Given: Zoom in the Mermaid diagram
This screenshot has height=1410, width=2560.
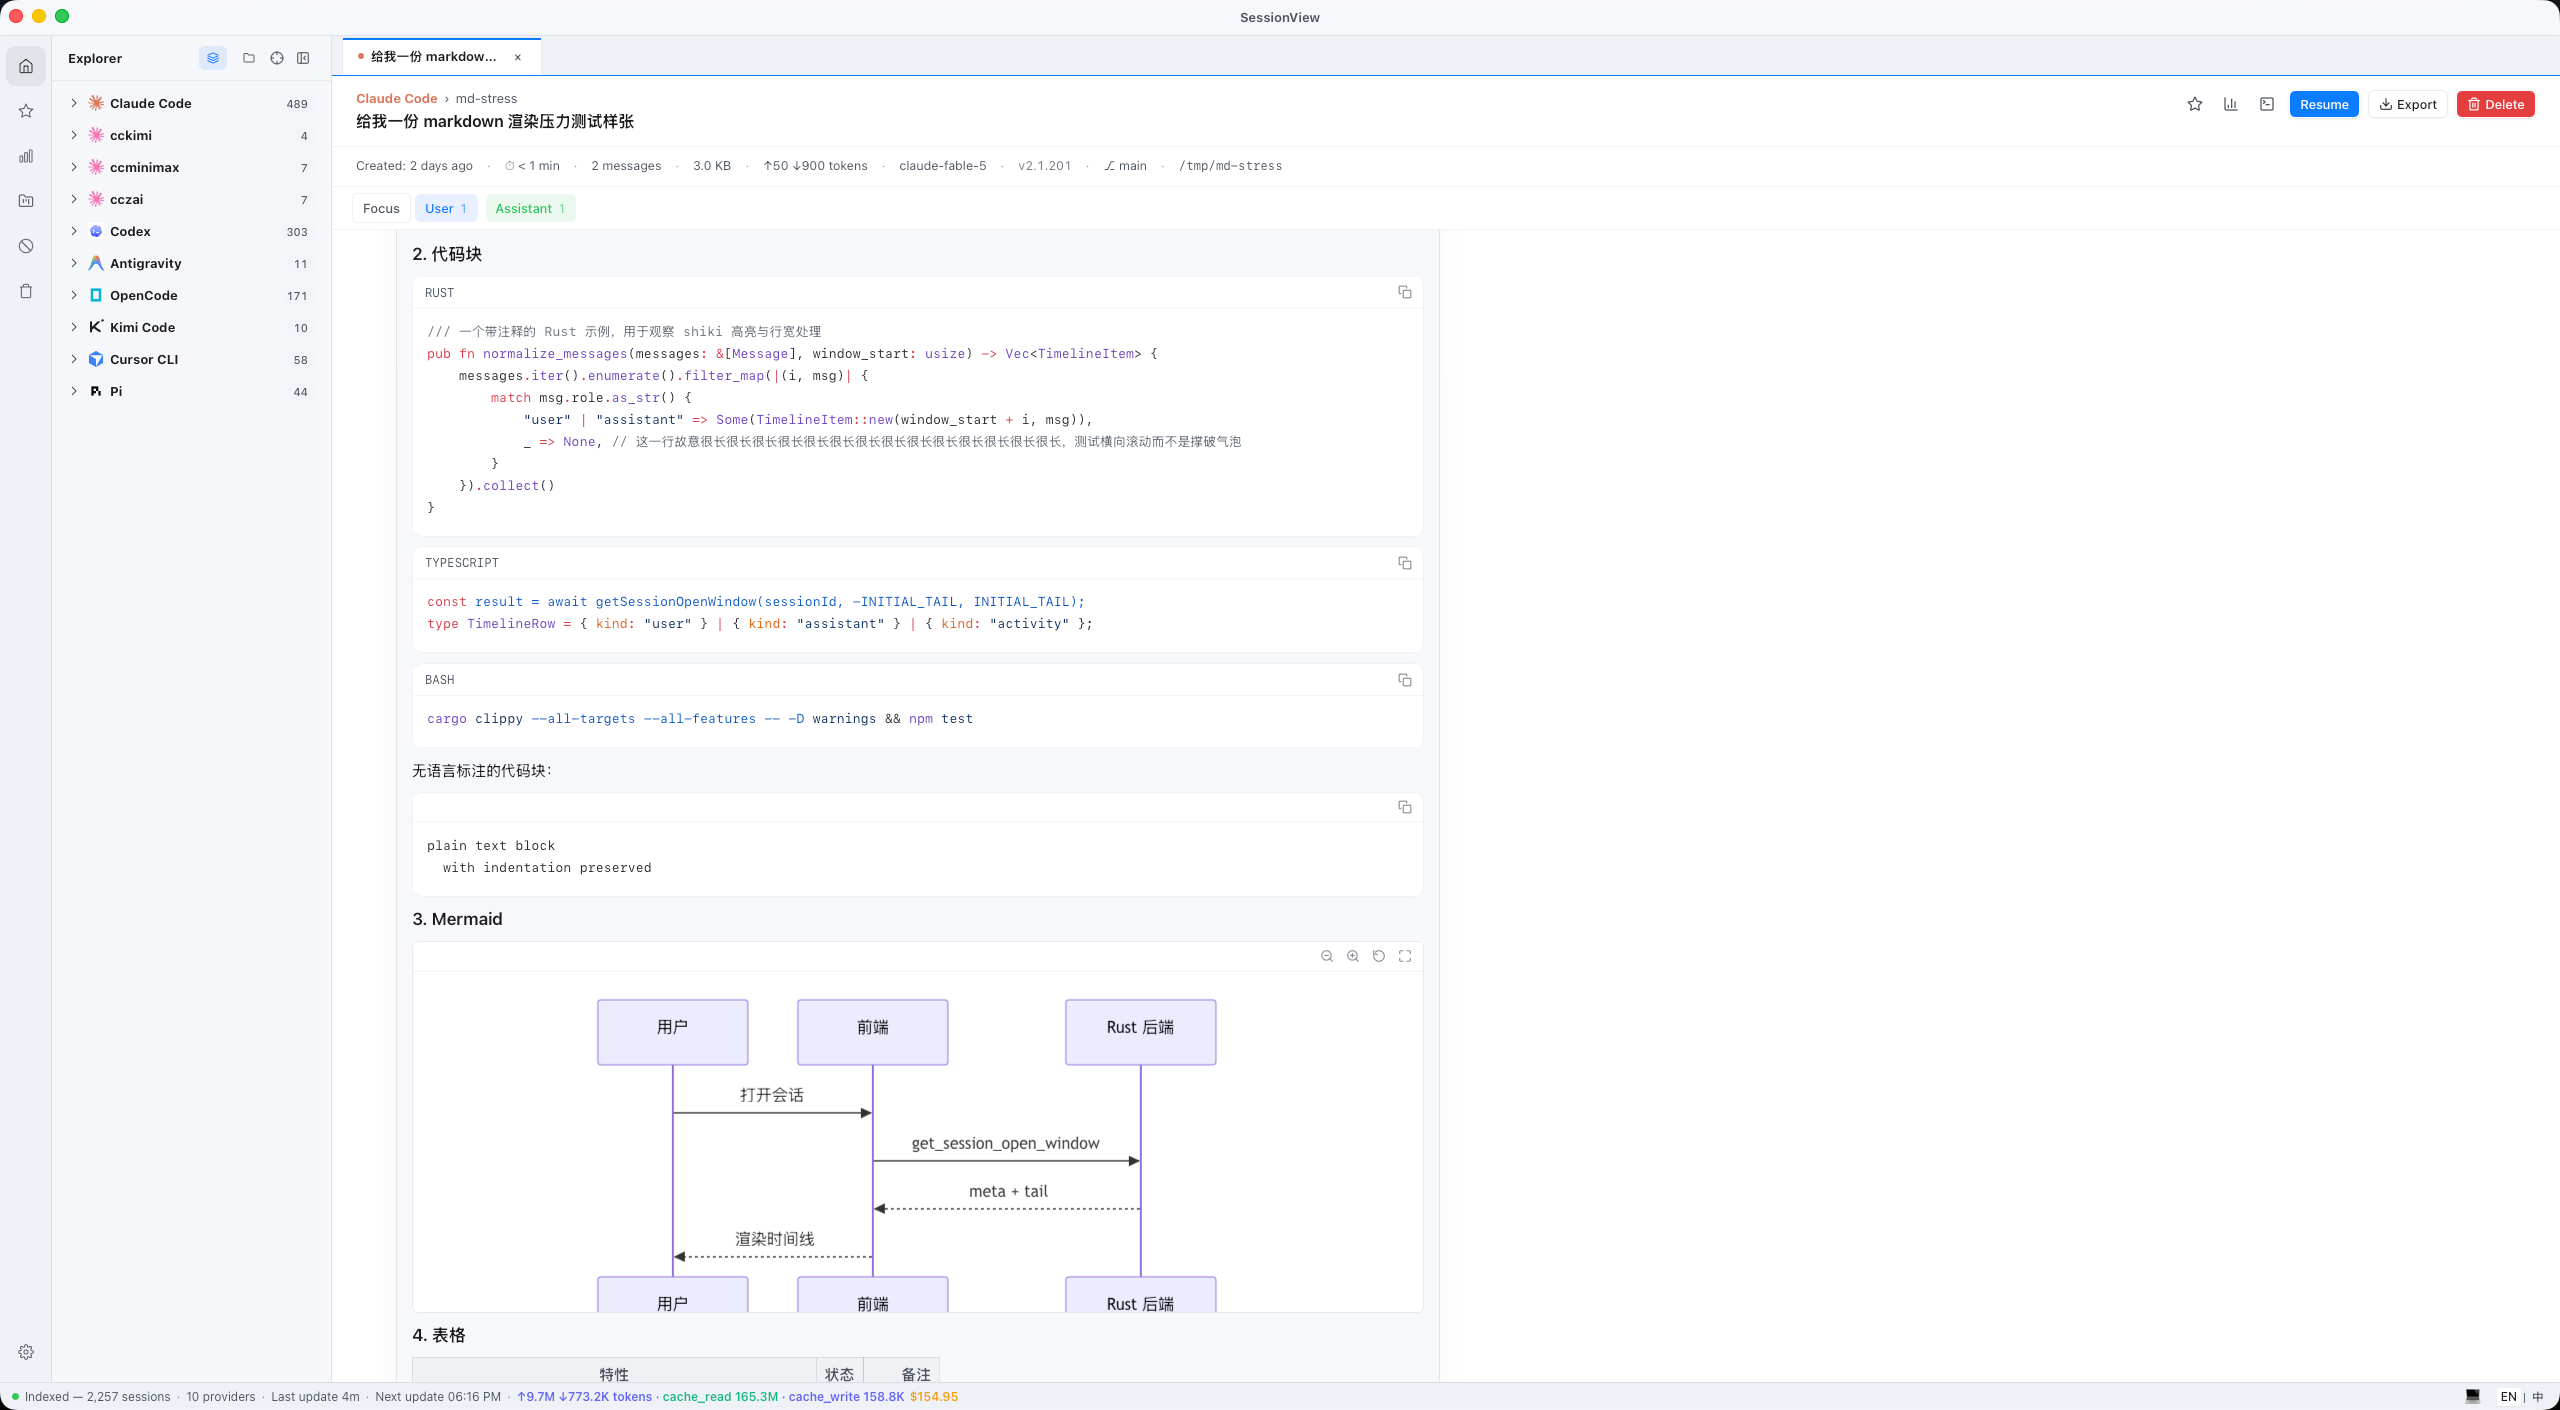Looking at the screenshot, I should (1353, 956).
